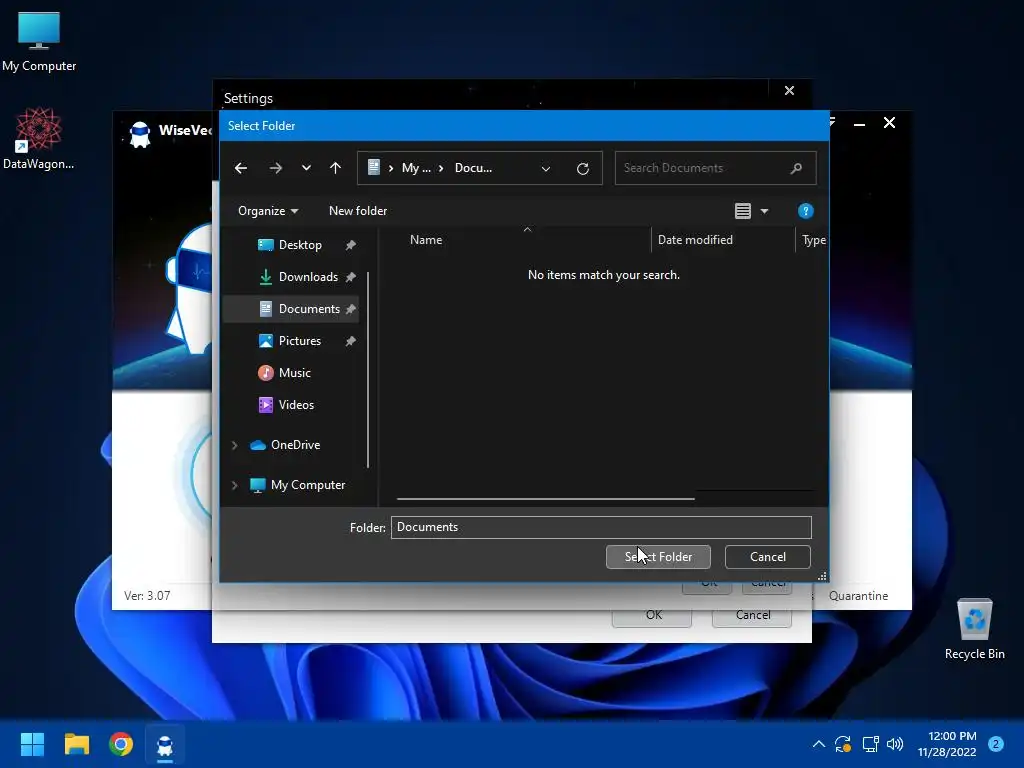
Task: Click the navigation pane vertical scrollbar
Action: coord(368,370)
